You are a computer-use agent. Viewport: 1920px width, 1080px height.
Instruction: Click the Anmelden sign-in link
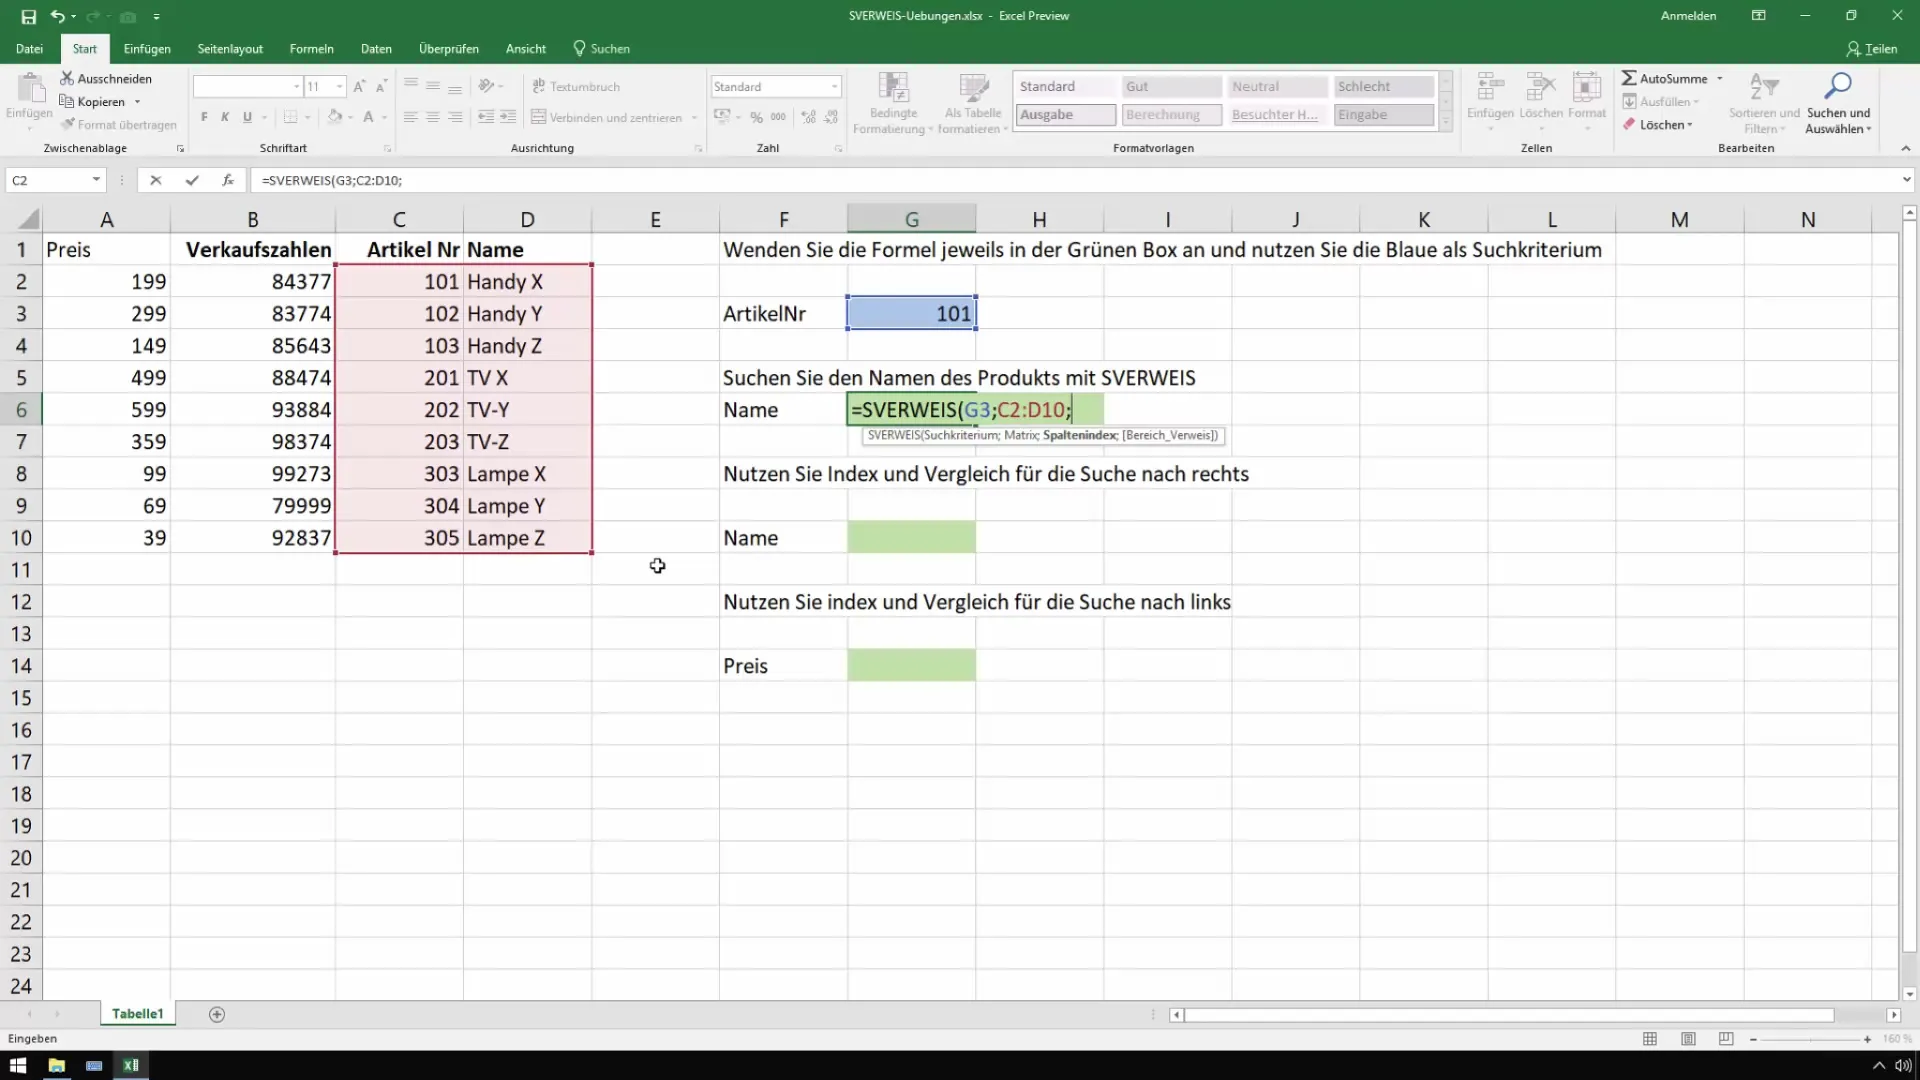tap(1688, 16)
